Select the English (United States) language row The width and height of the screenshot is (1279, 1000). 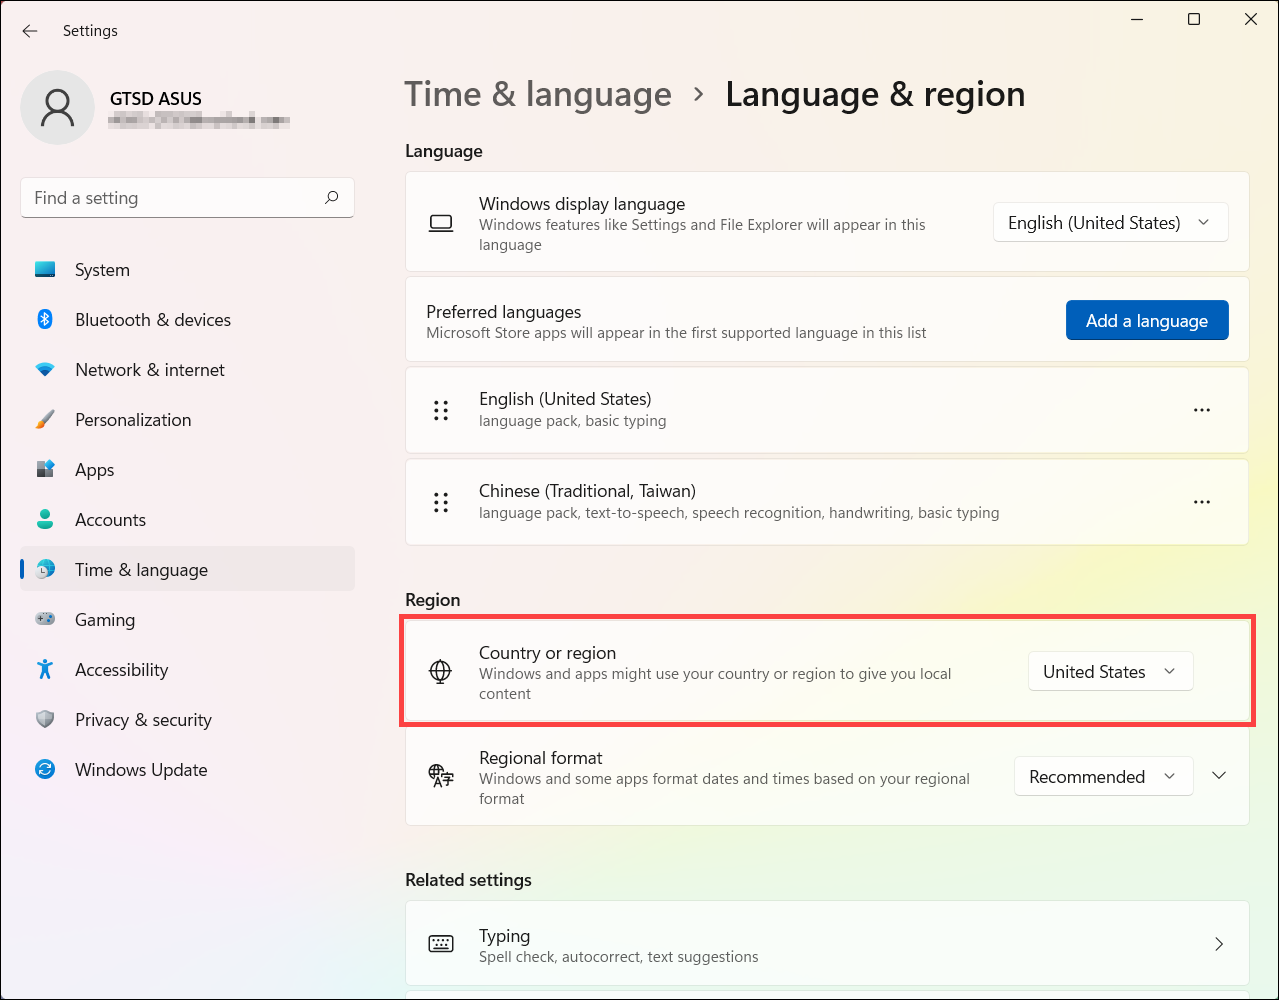click(x=827, y=410)
